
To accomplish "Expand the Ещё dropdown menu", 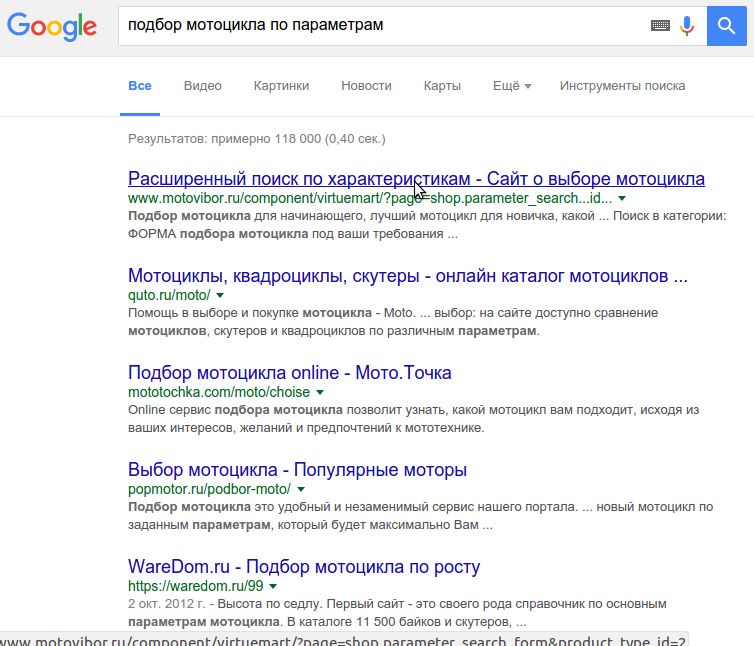I will (x=512, y=86).
